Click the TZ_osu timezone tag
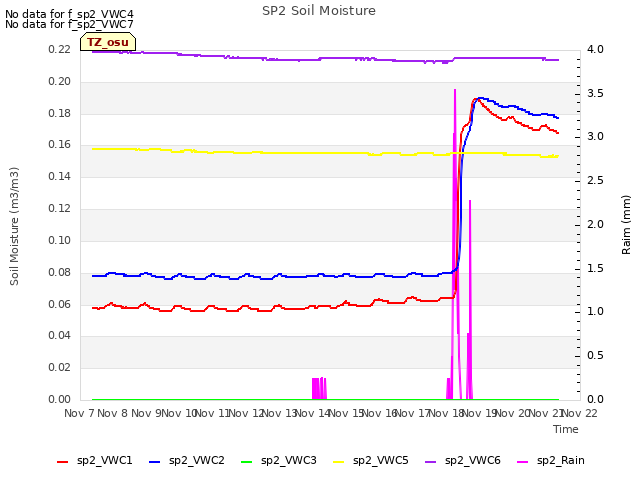The height and width of the screenshot is (480, 640). 108,42
